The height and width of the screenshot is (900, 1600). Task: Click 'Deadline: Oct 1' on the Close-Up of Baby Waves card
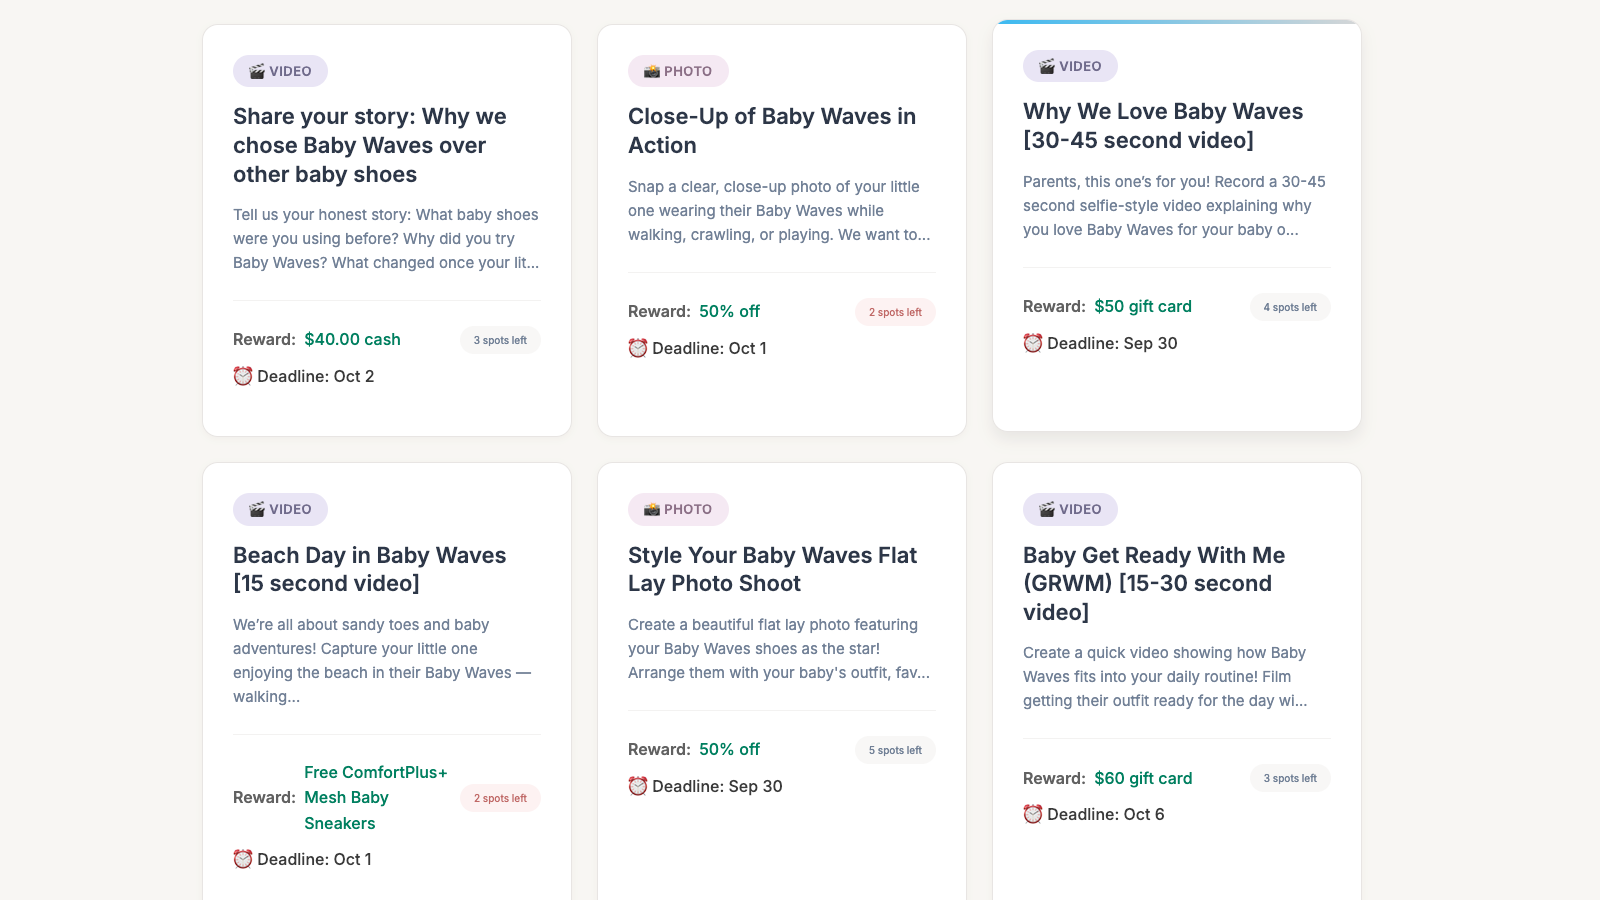tap(709, 348)
